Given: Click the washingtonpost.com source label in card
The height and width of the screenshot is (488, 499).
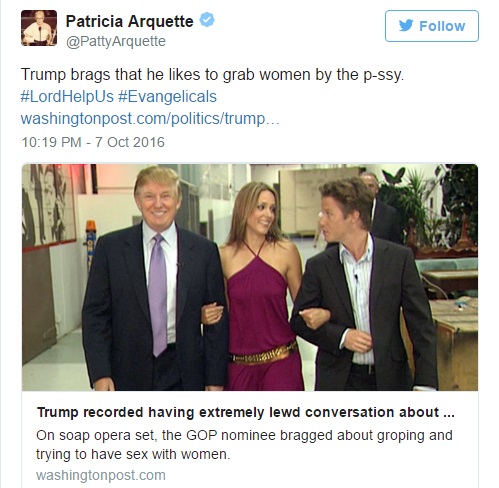Looking at the screenshot, I should [101, 475].
